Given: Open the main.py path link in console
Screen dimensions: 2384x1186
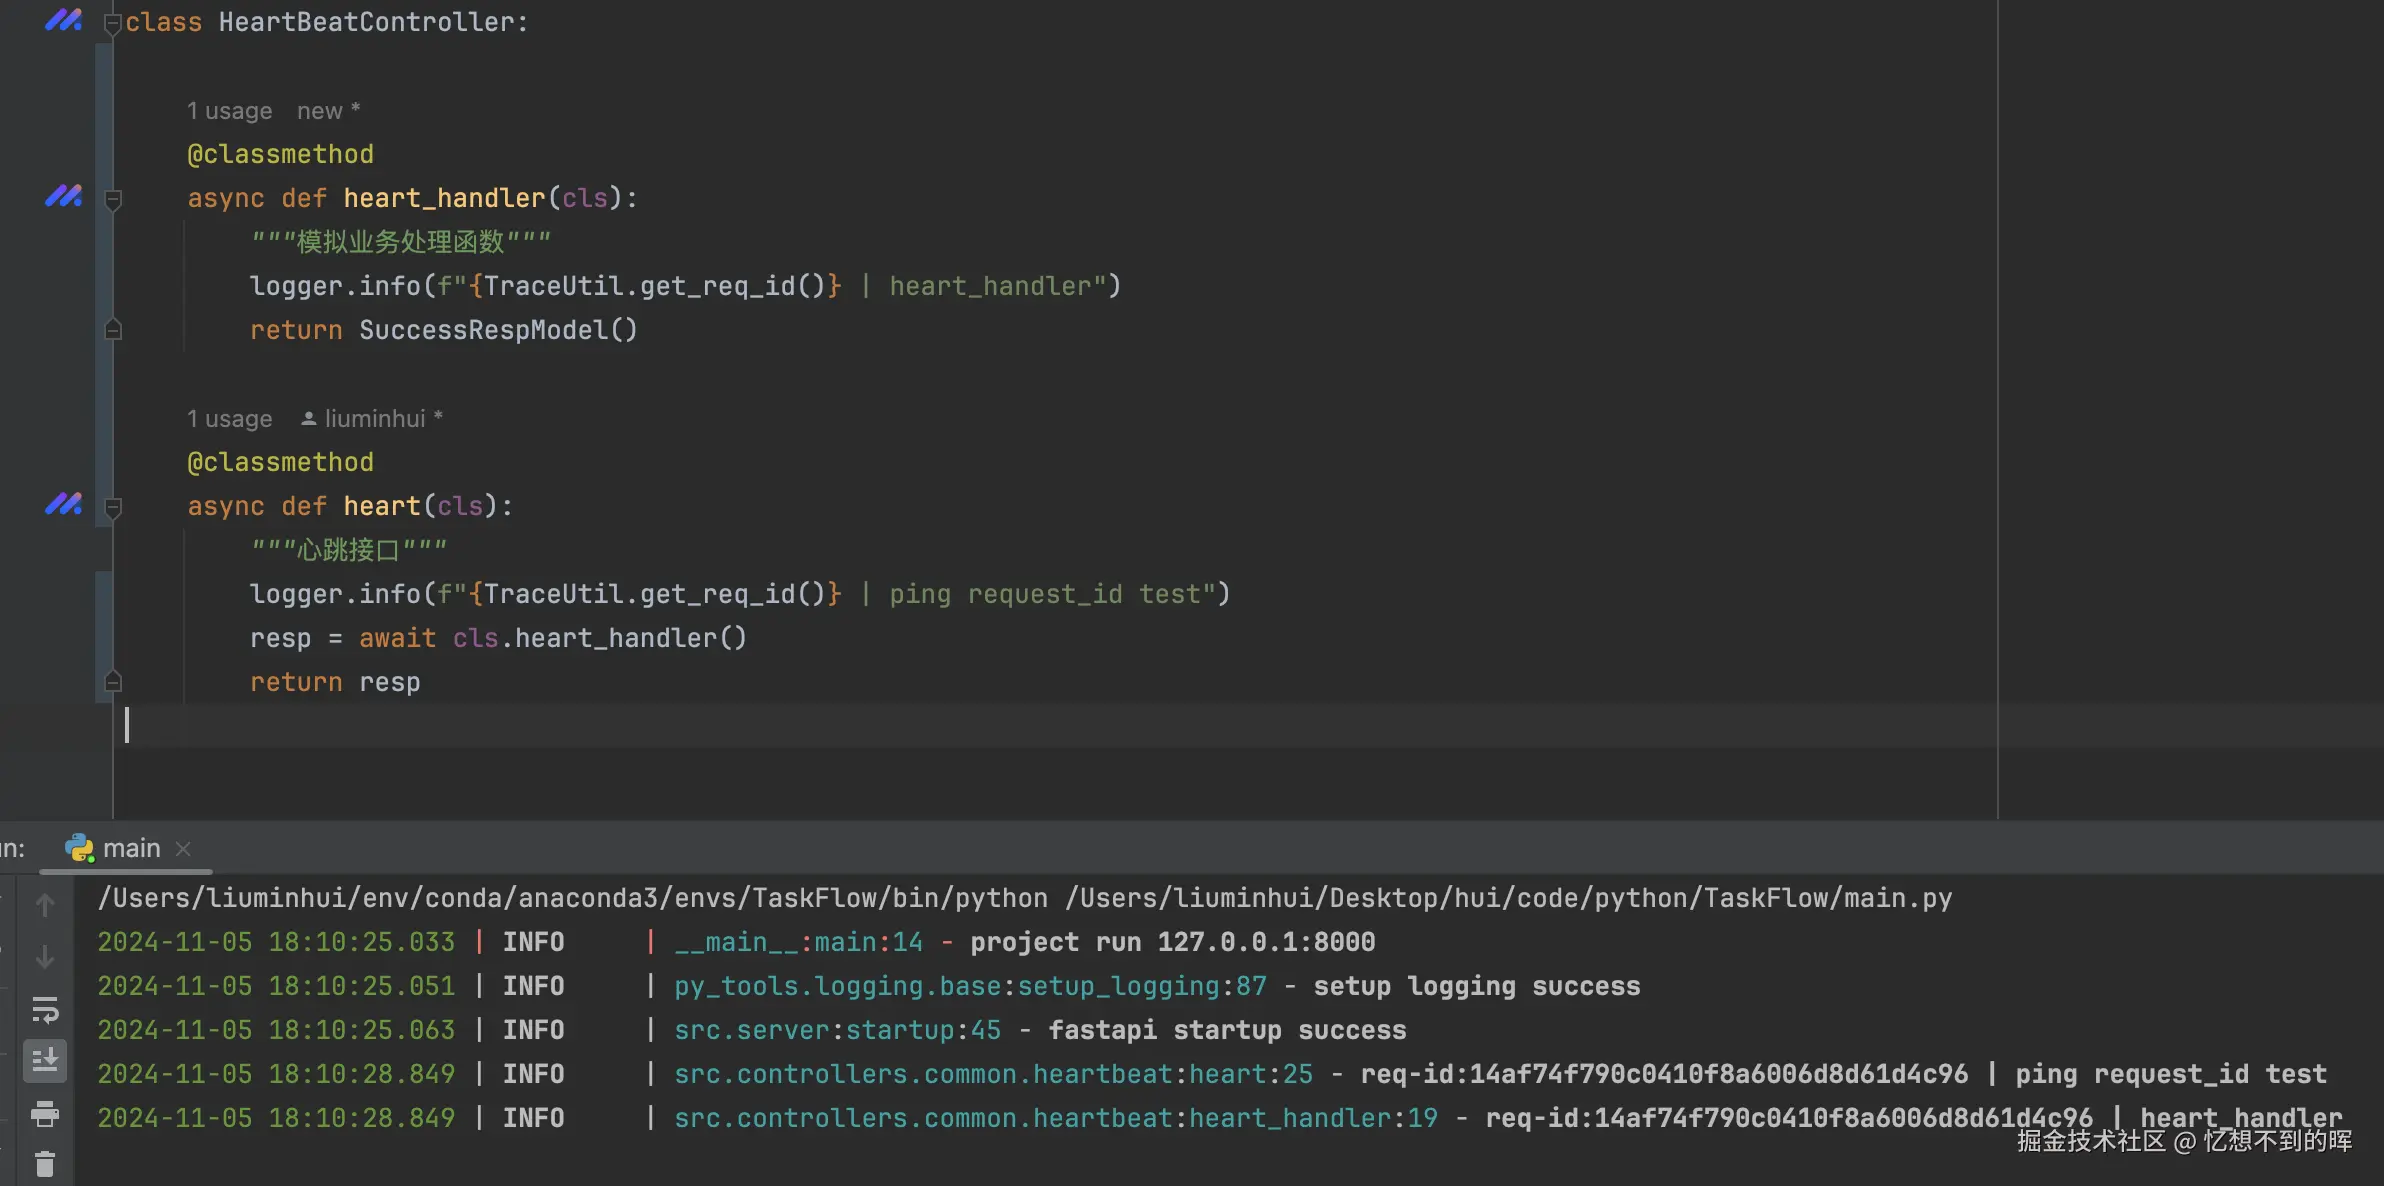Looking at the screenshot, I should [1508, 898].
